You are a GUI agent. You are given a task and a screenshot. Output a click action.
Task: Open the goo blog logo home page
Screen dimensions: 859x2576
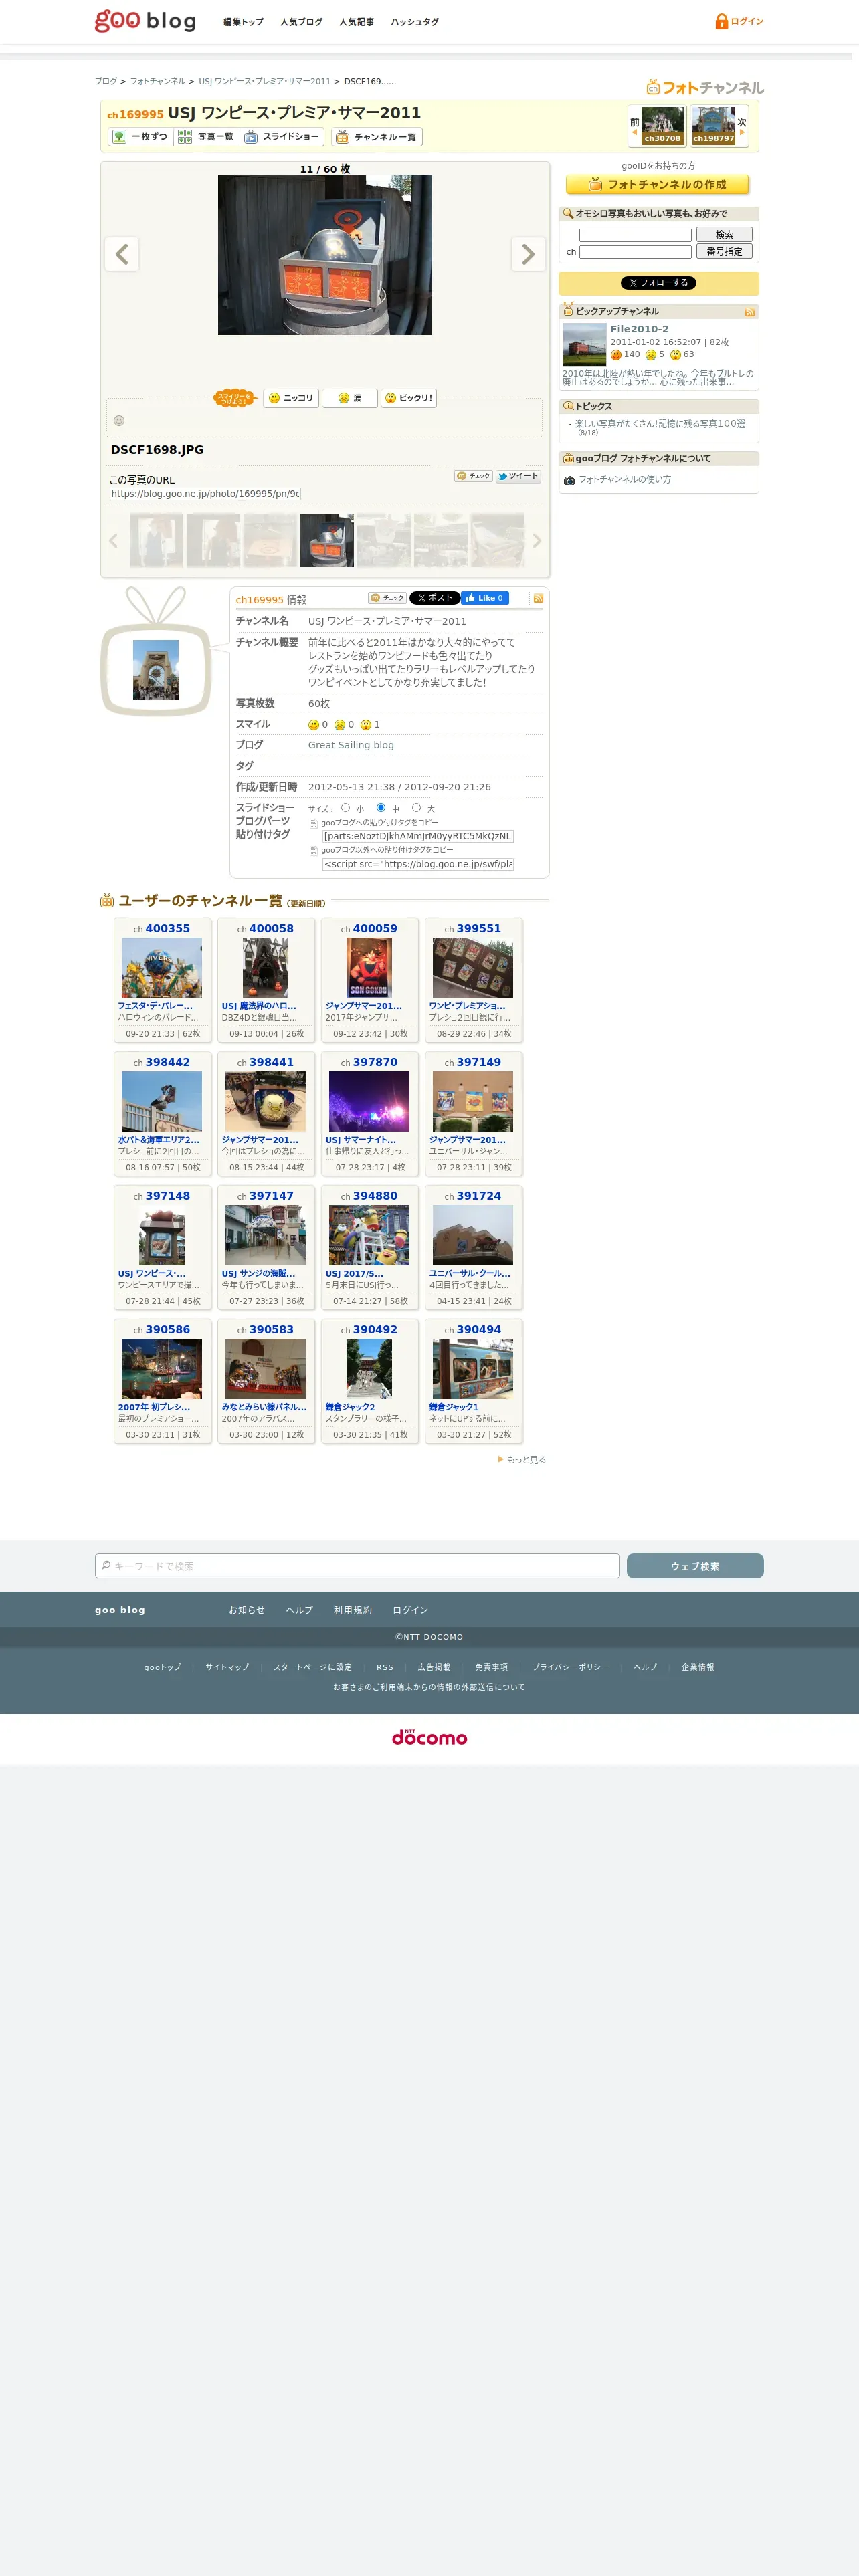click(145, 21)
